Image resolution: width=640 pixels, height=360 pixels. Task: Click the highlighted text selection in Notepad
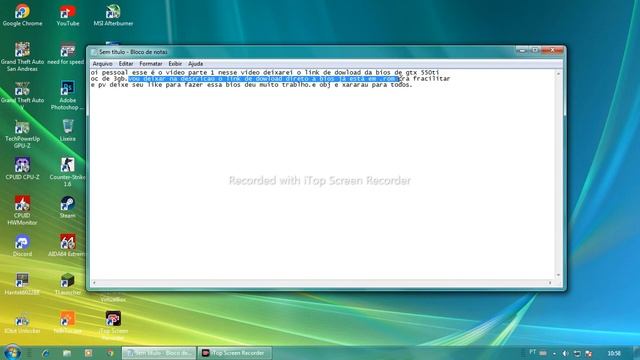click(x=263, y=78)
